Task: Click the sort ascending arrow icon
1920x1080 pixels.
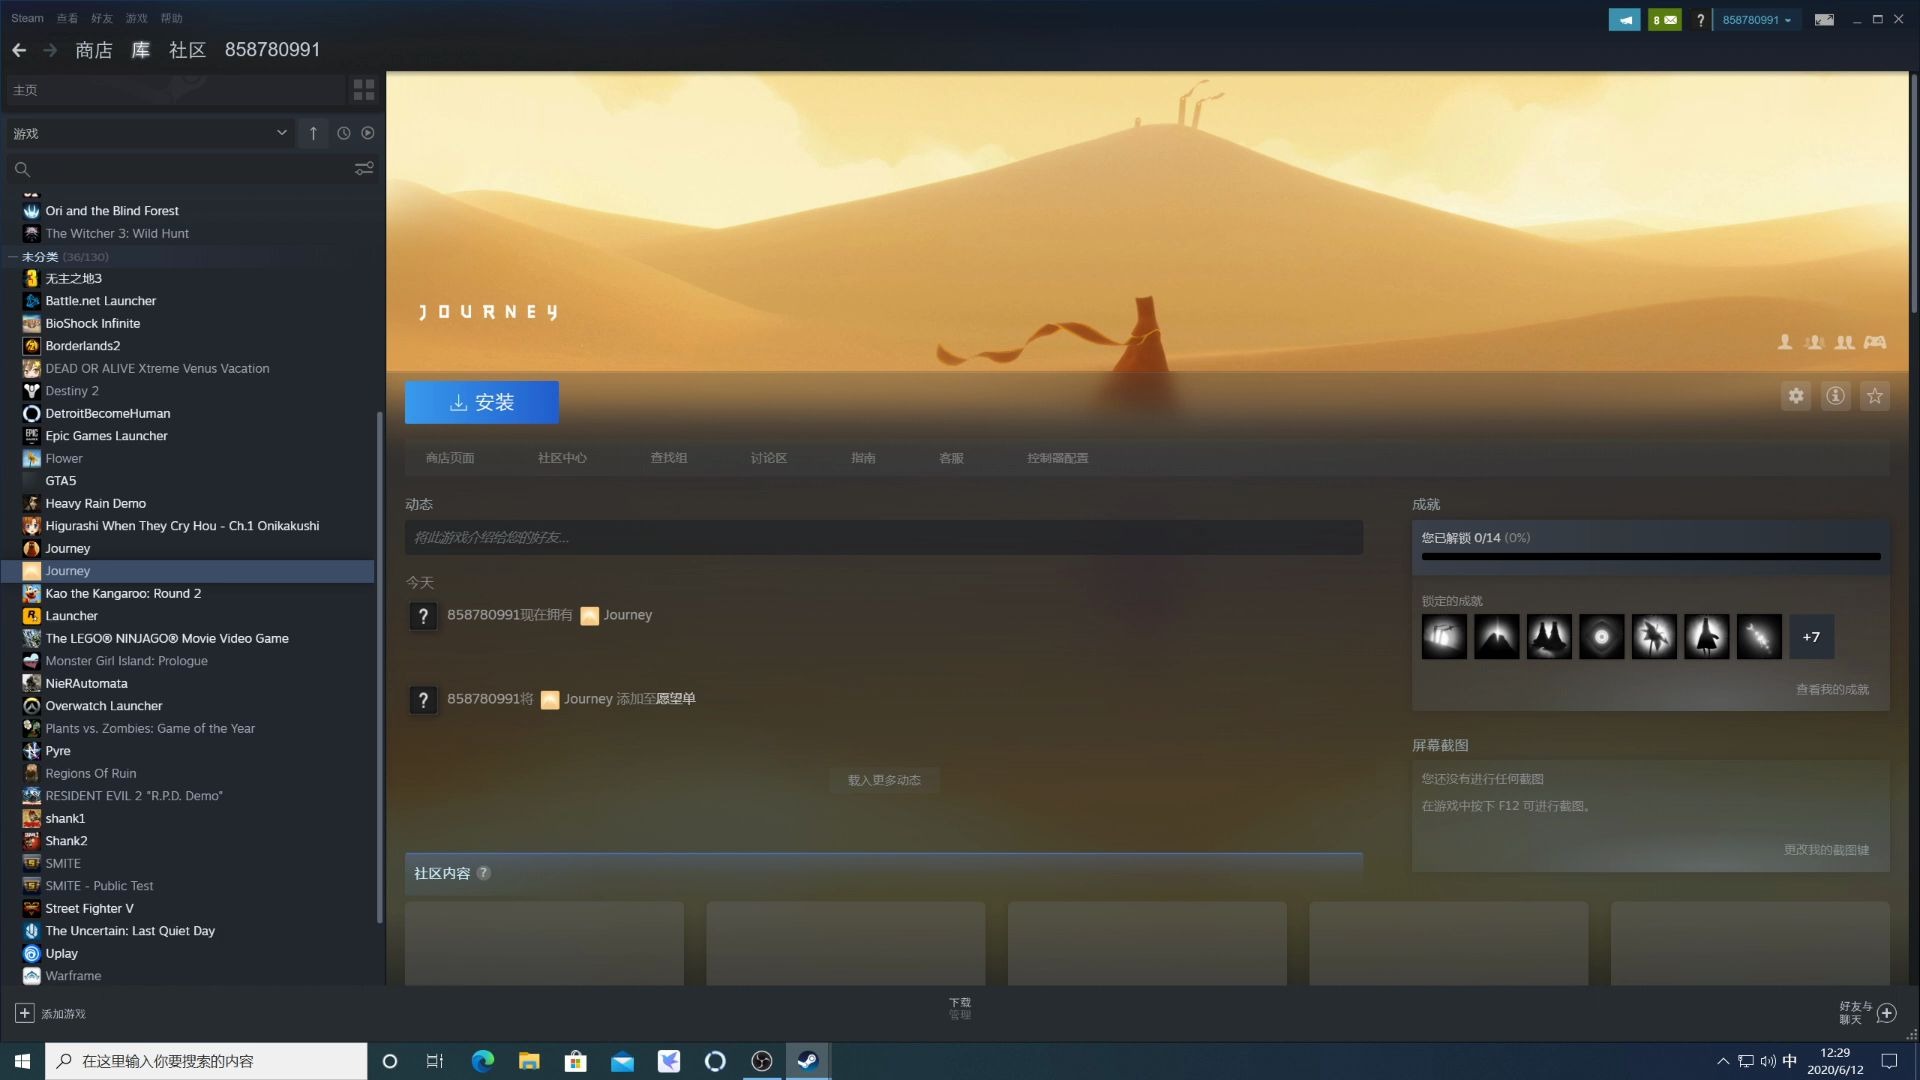Action: coord(313,133)
